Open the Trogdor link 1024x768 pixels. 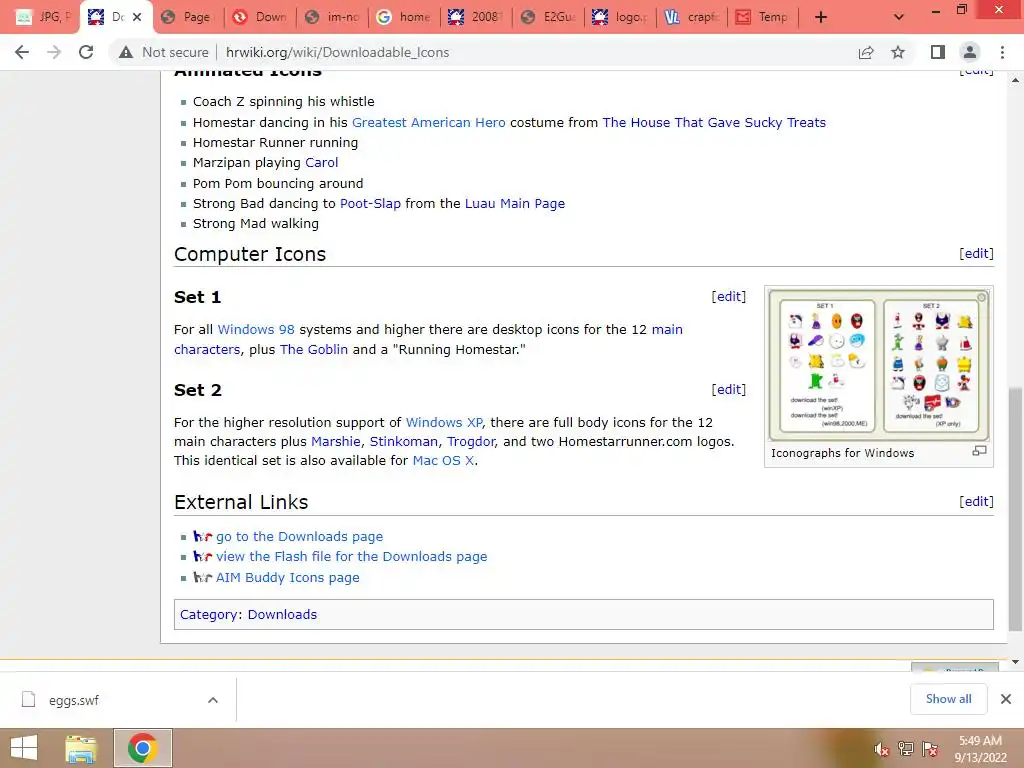(471, 441)
